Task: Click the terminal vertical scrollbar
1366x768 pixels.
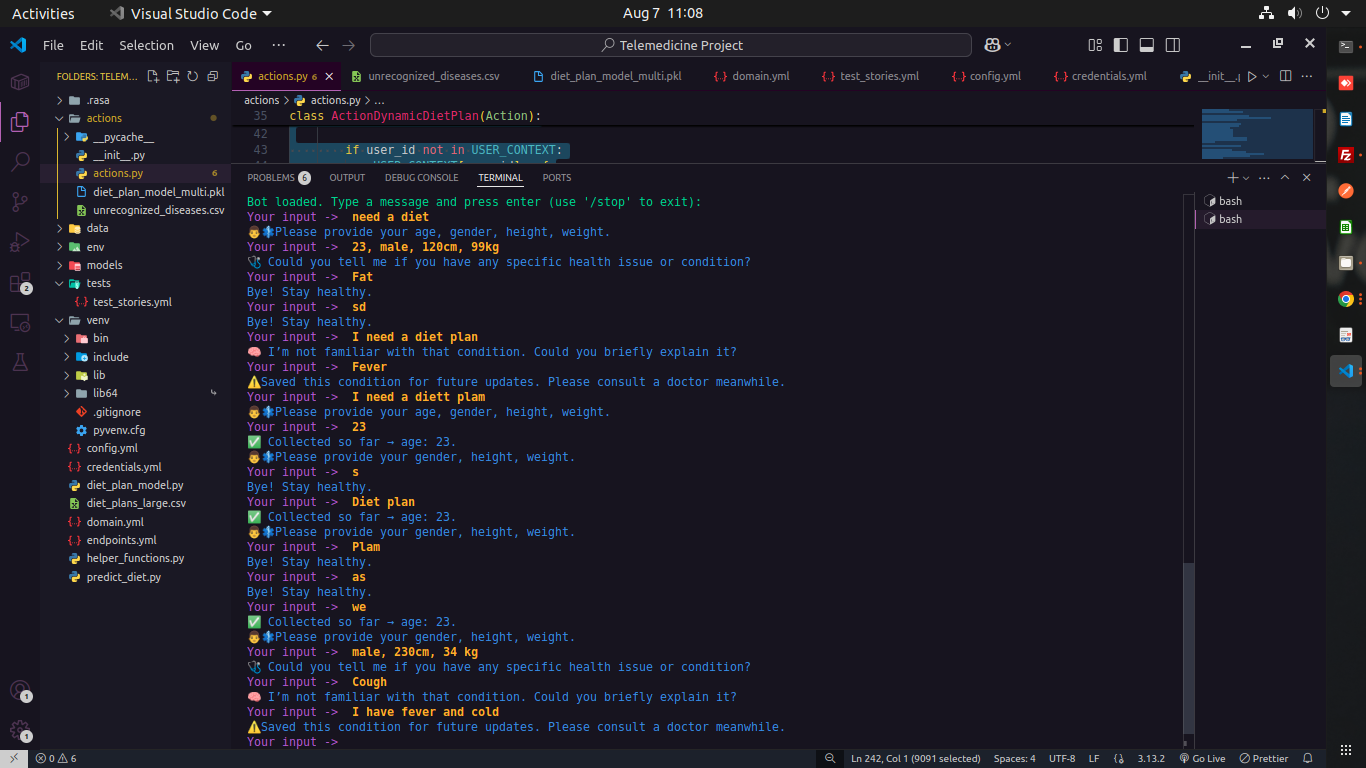Action: (x=1189, y=650)
